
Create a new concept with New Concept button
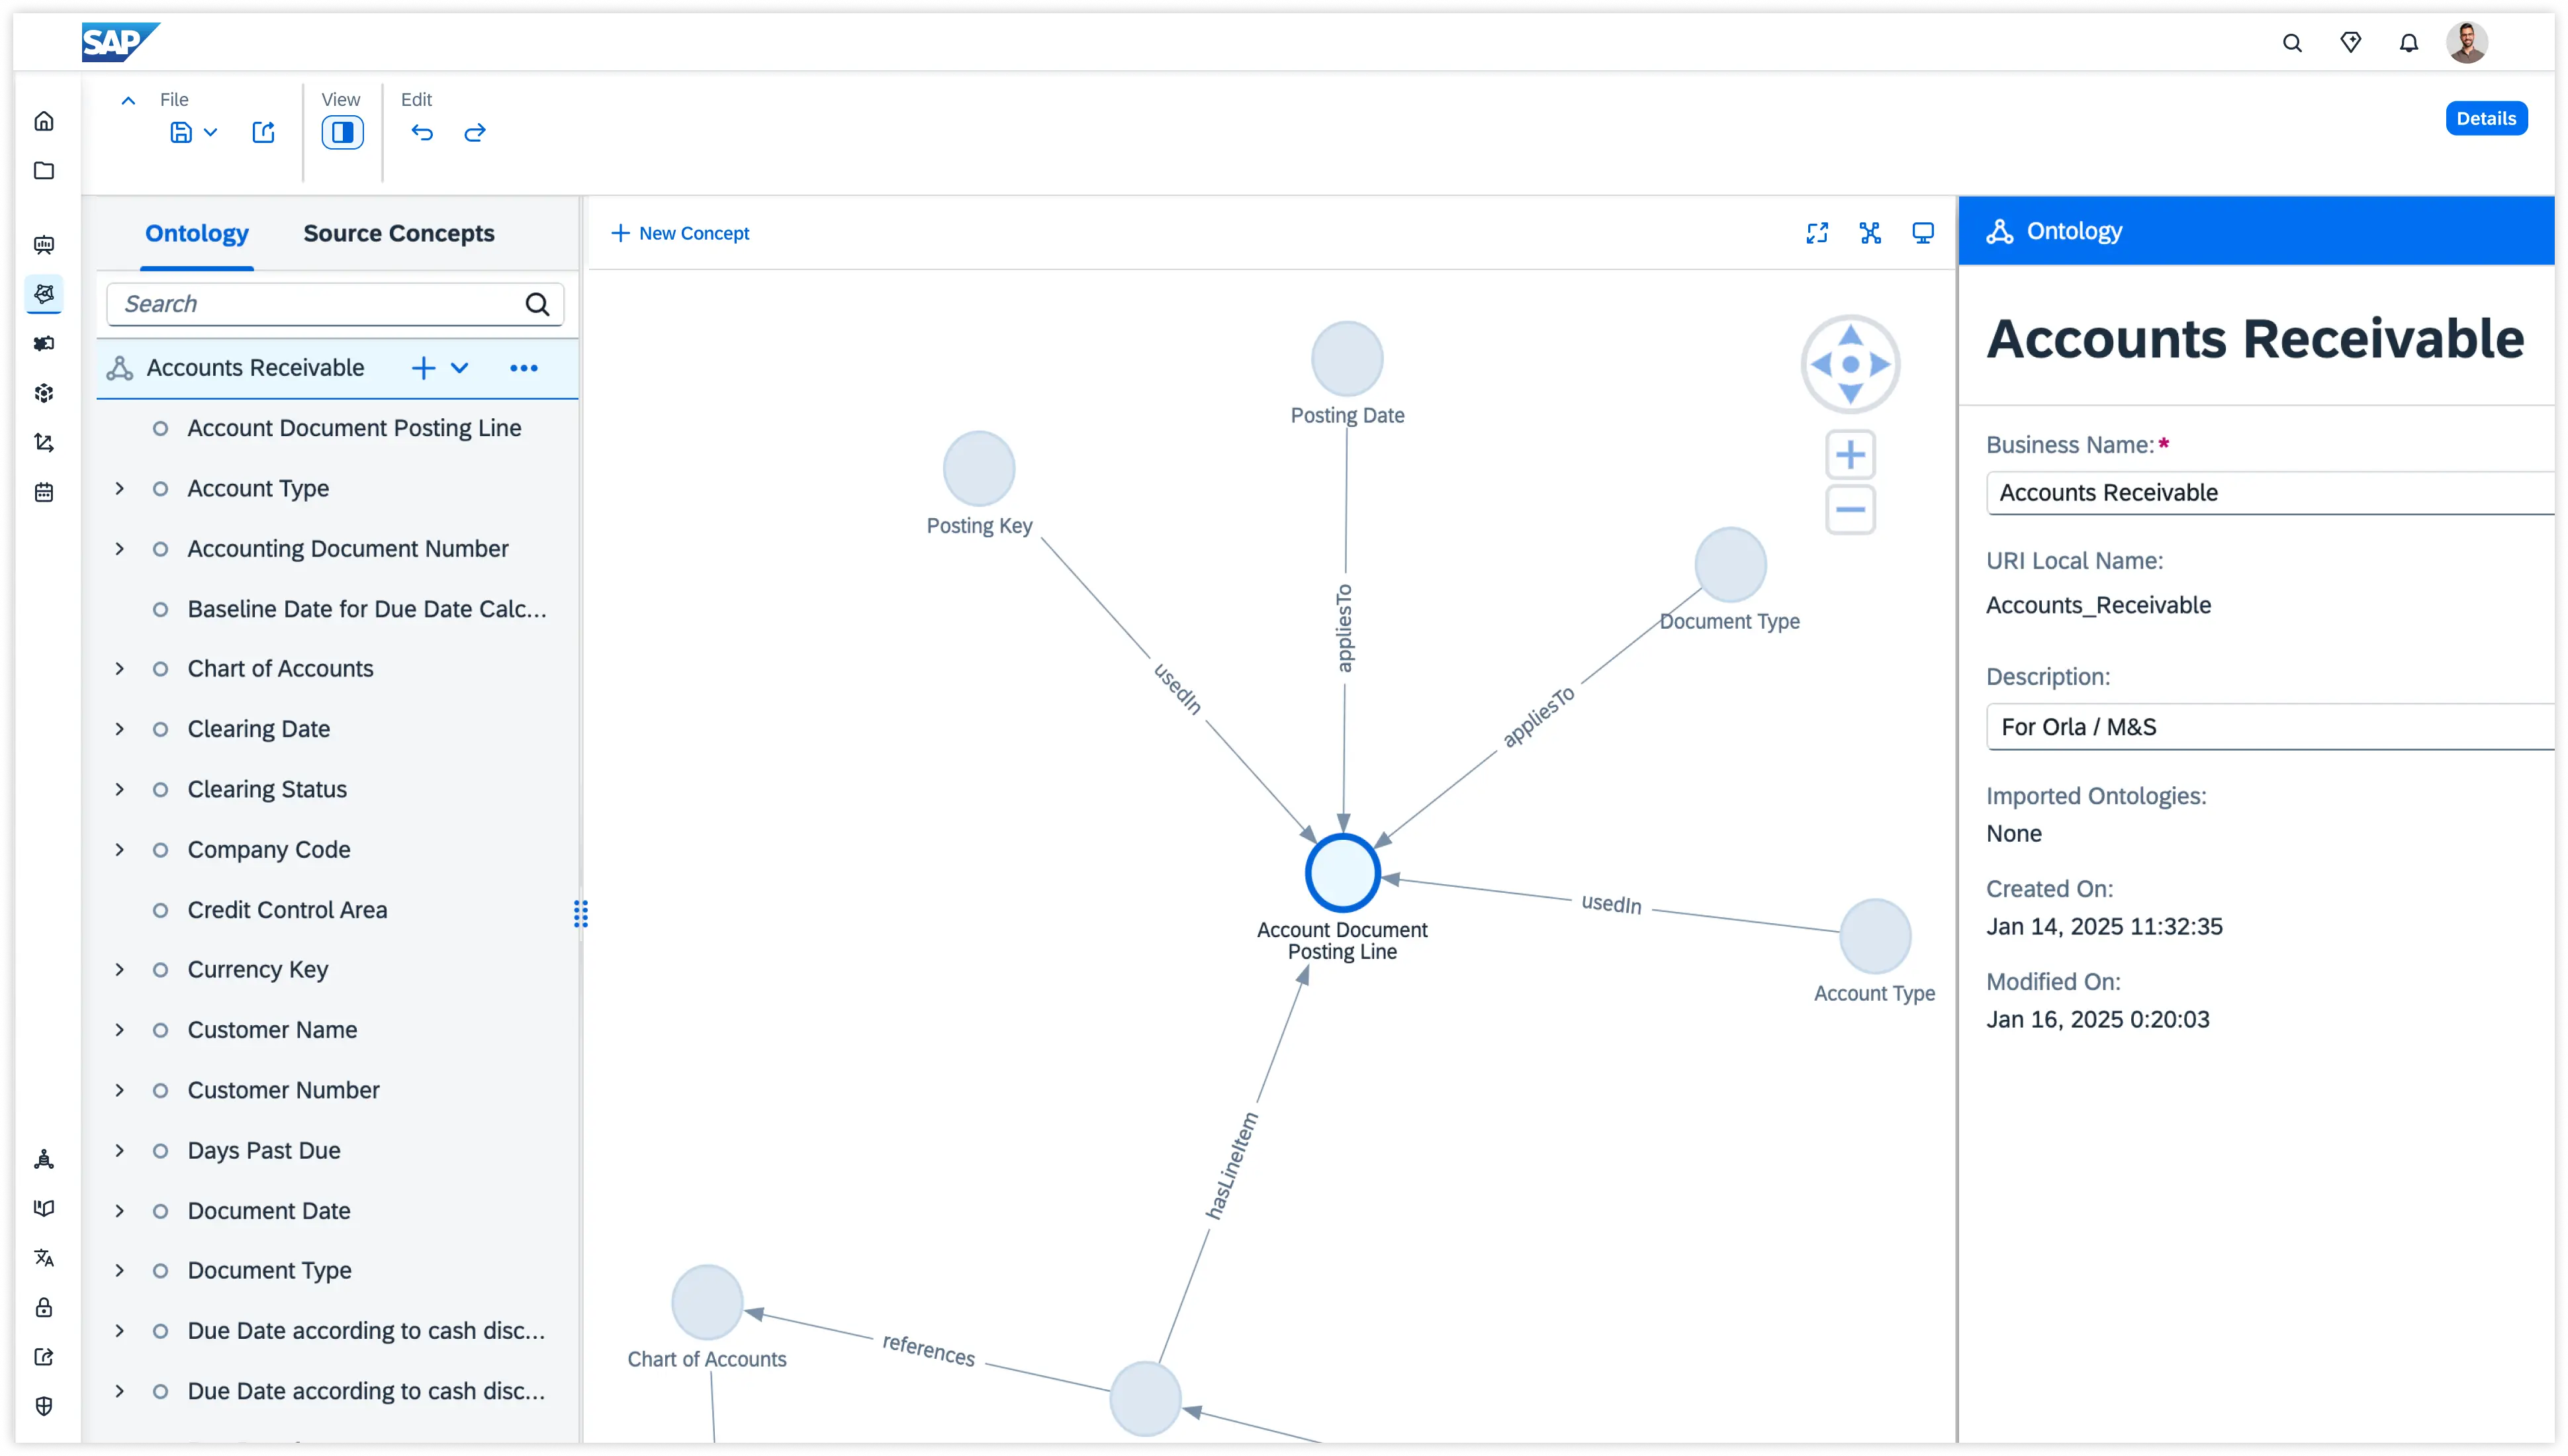(681, 233)
